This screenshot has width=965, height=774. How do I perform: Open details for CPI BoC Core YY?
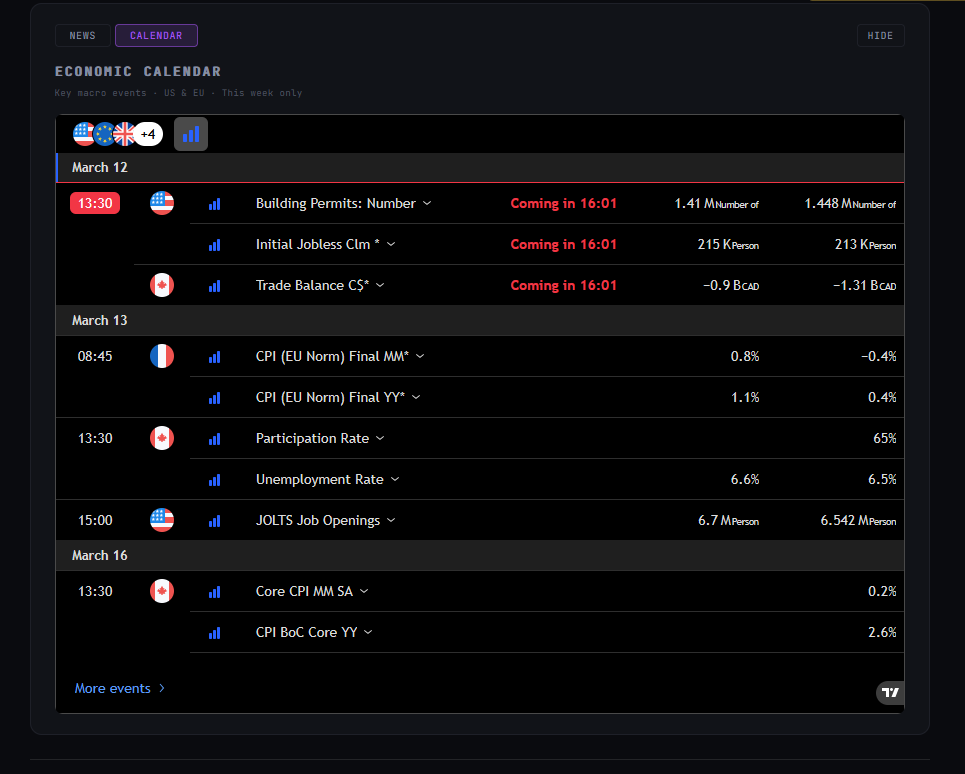coord(315,632)
